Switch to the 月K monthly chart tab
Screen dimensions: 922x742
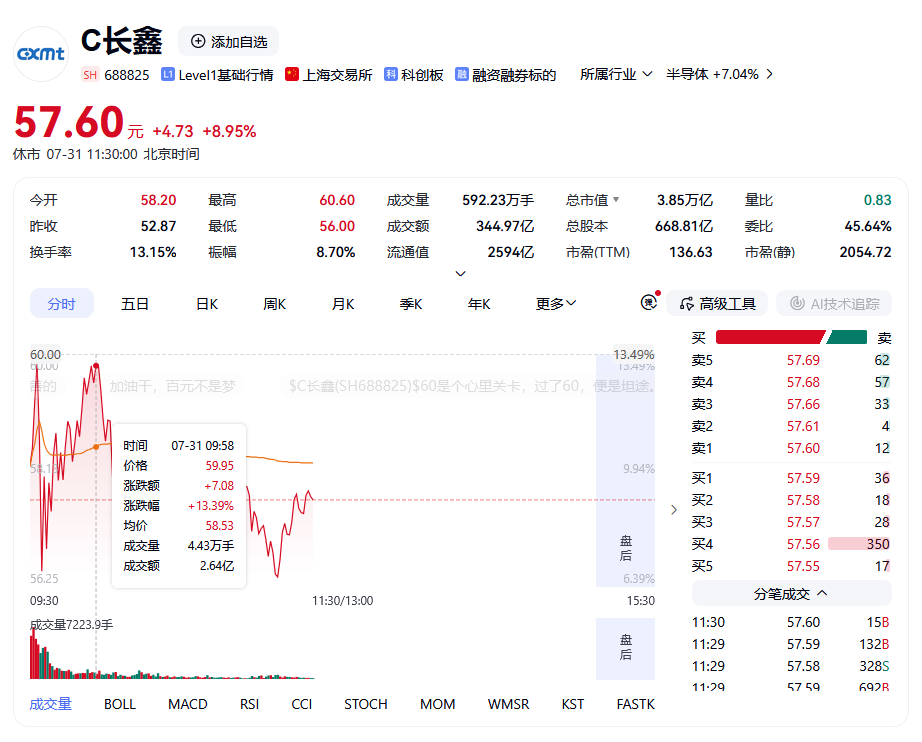click(343, 303)
